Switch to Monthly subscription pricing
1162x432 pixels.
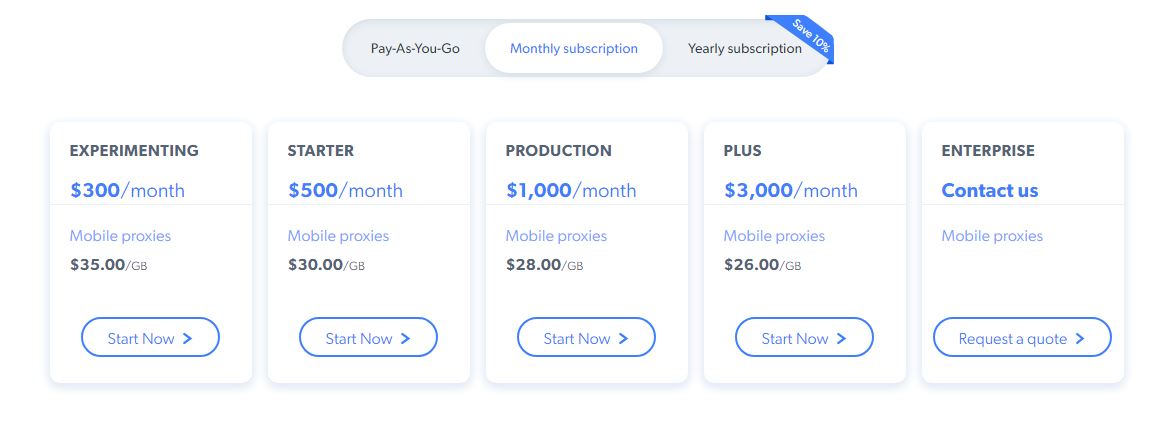(x=573, y=48)
